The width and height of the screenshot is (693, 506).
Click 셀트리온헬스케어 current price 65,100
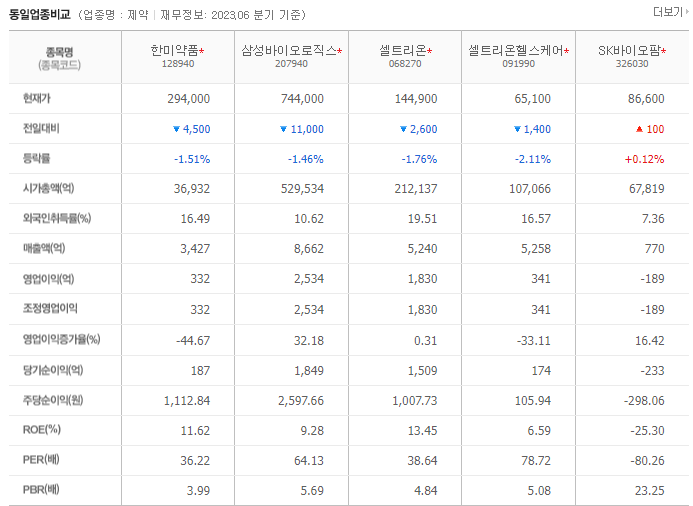click(x=533, y=99)
